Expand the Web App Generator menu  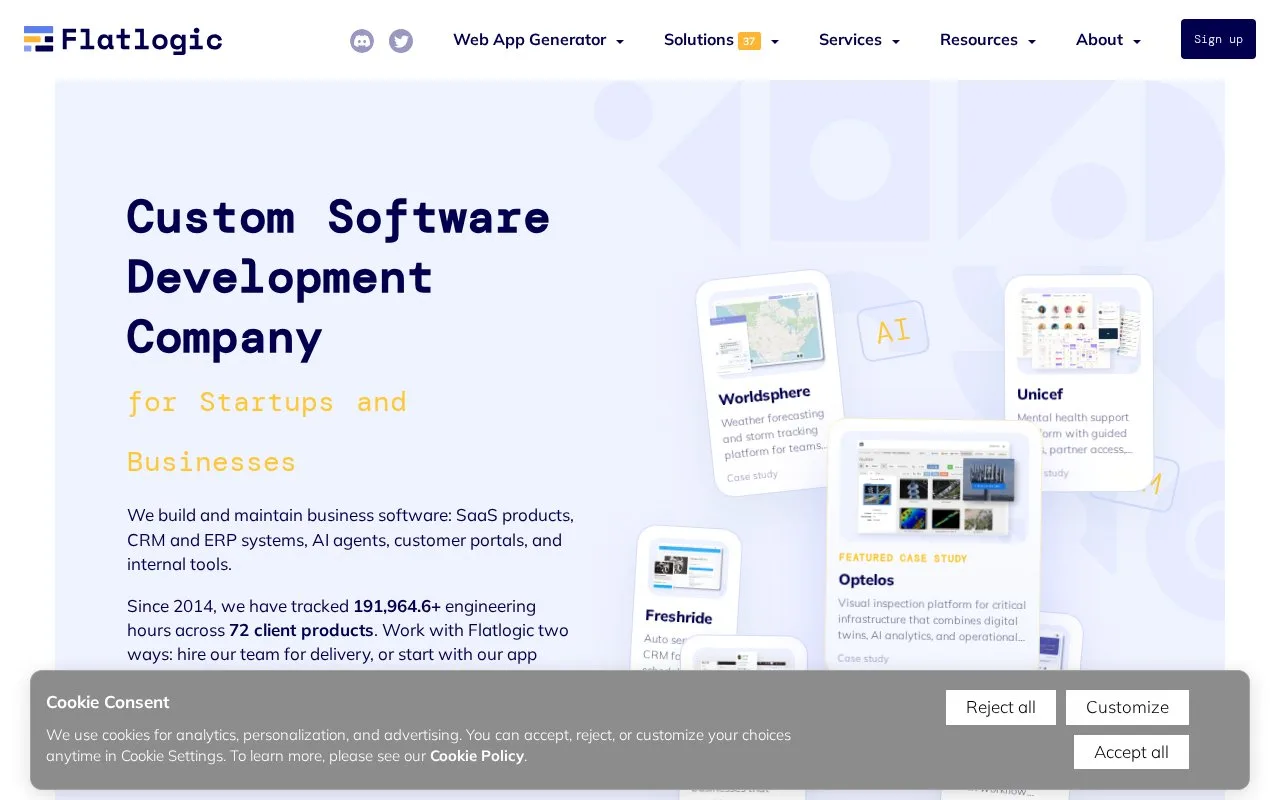538,40
